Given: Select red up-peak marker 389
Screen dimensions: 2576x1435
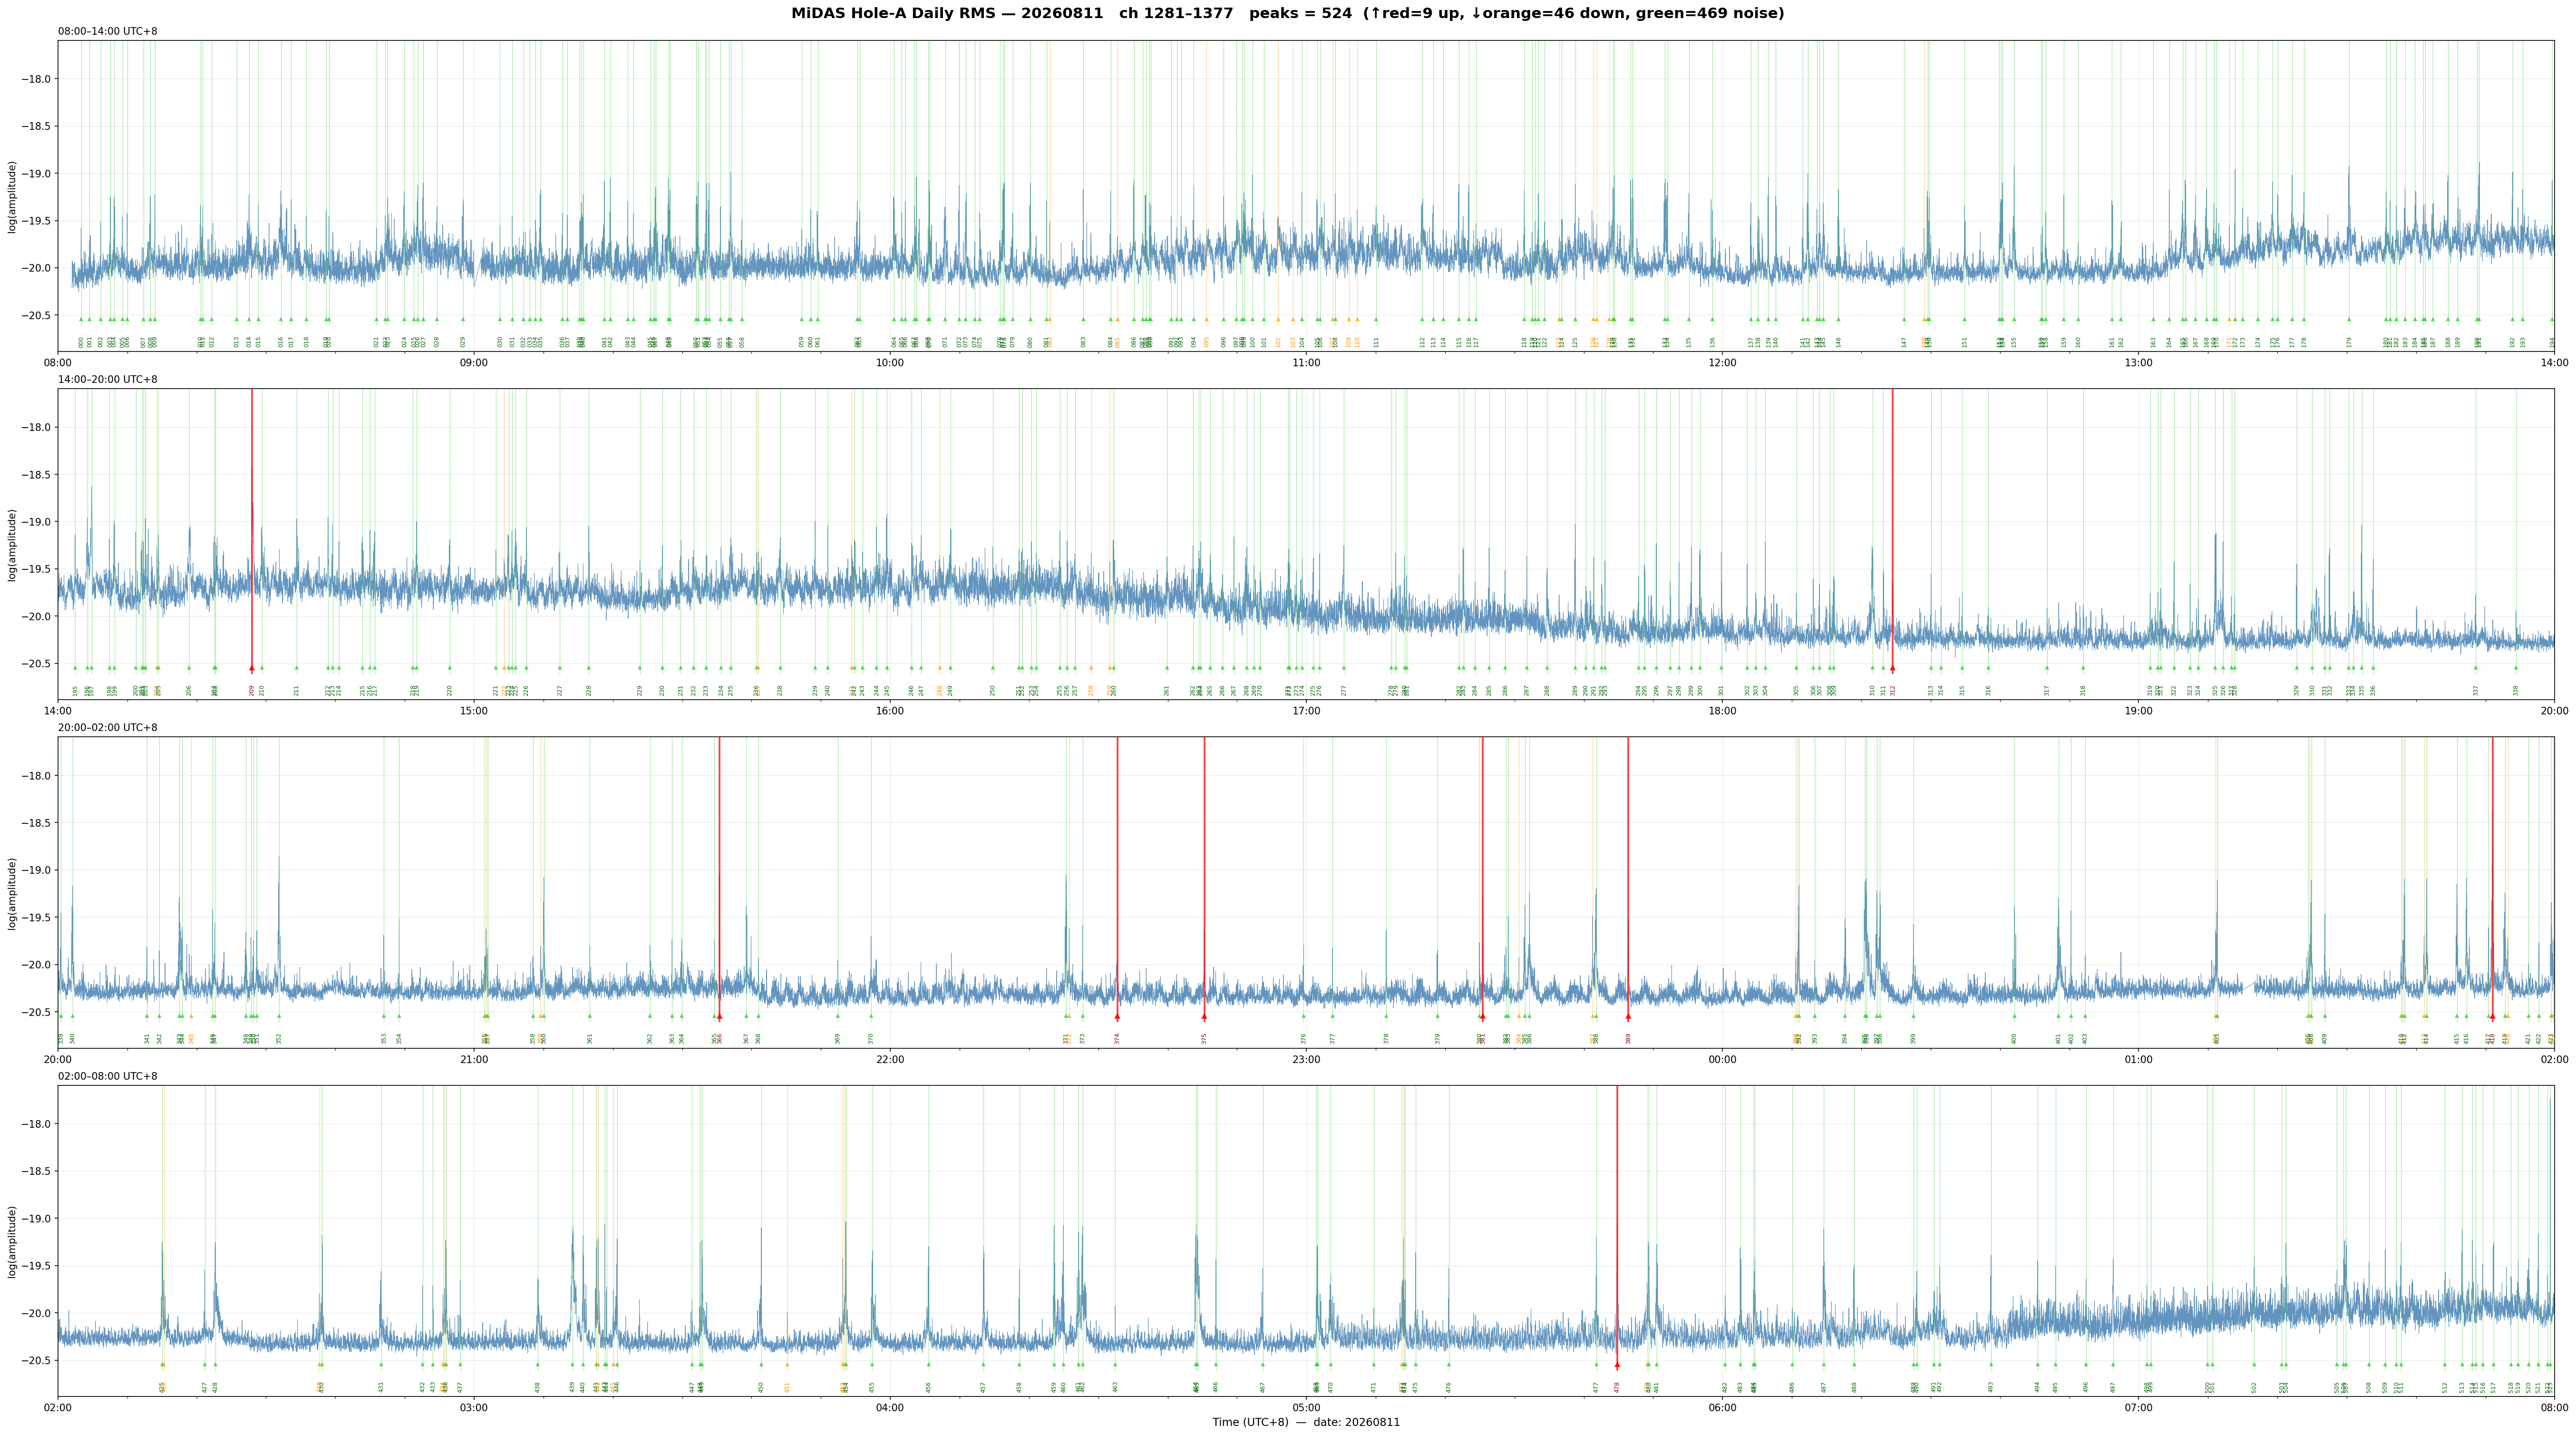Looking at the screenshot, I should [x=1628, y=1017].
